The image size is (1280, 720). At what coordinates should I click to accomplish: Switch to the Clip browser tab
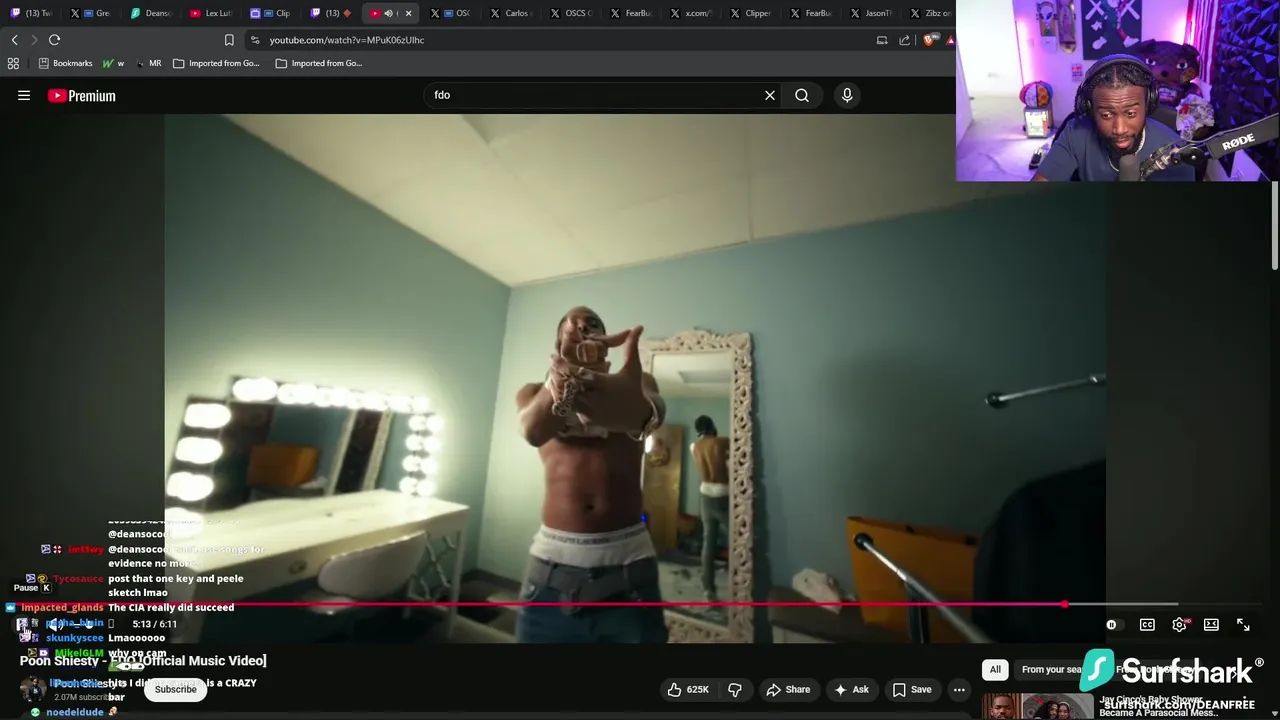click(271, 13)
